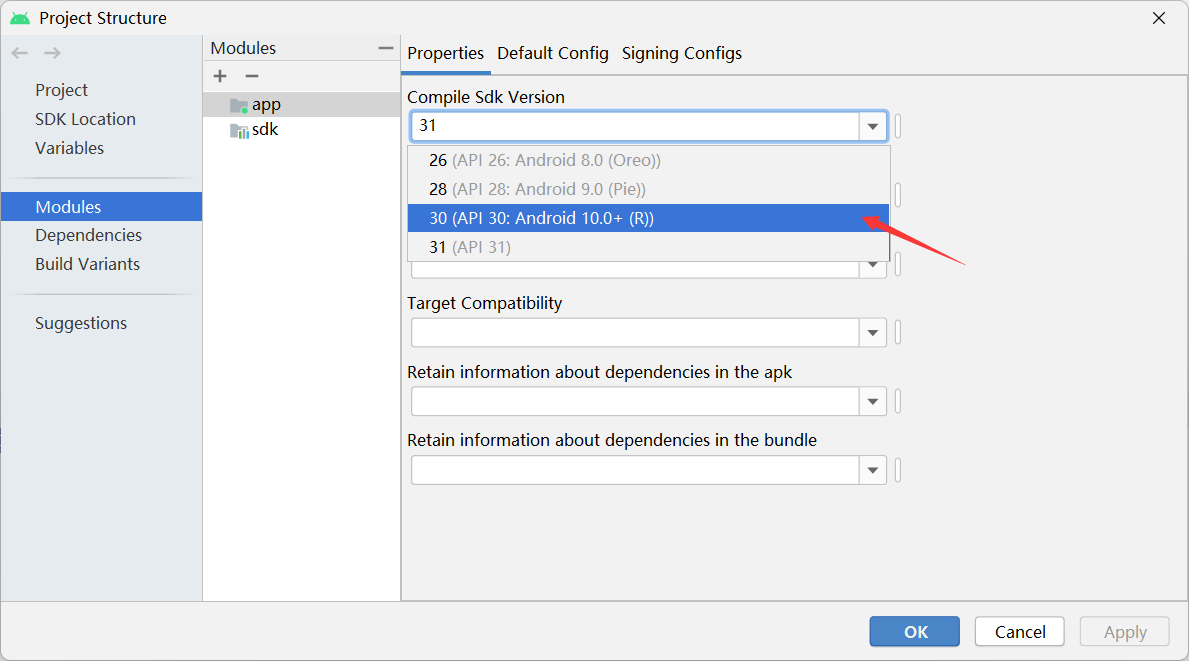The image size is (1189, 661).
Task: Confirm changes with OK button
Action: (x=914, y=631)
